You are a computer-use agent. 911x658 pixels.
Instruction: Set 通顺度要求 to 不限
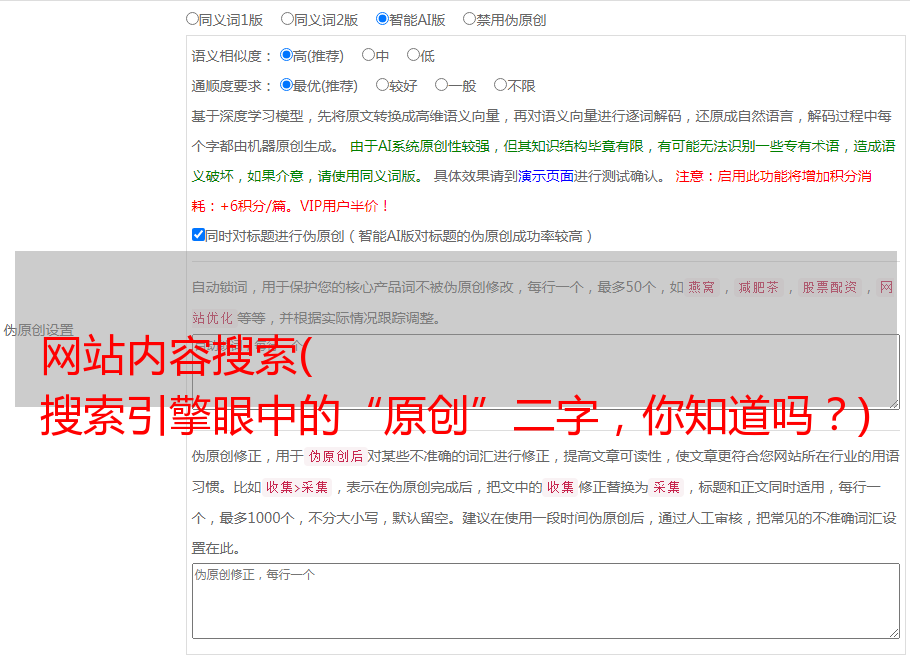[x=500, y=85]
